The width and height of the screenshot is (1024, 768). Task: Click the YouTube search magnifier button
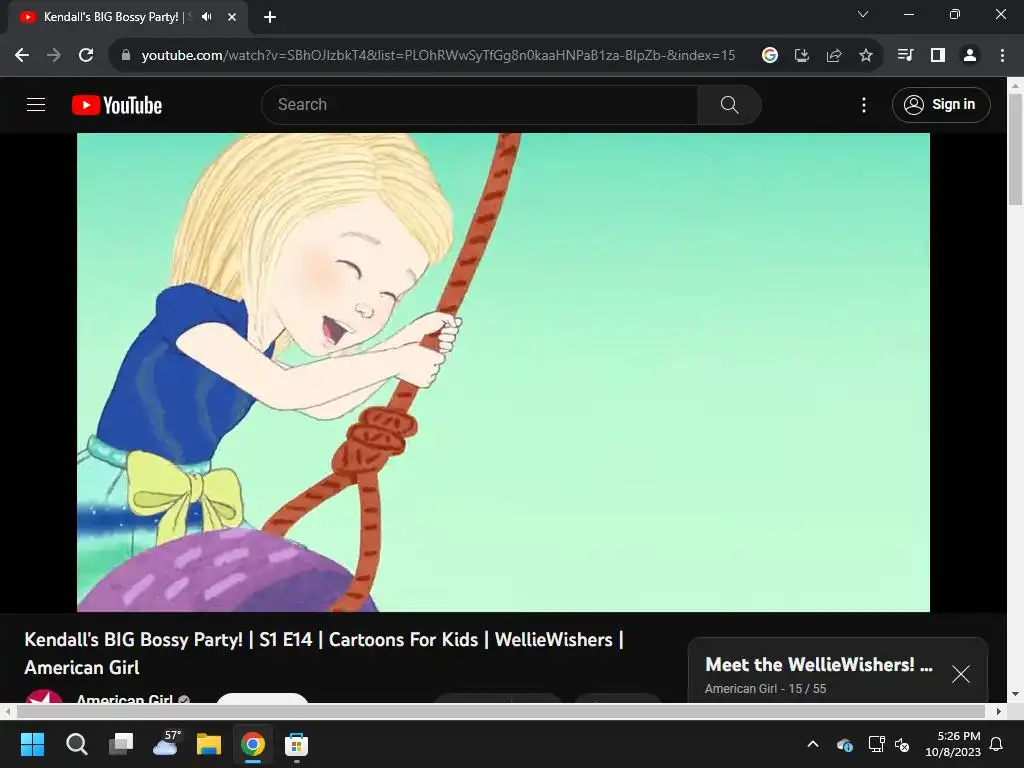point(729,104)
